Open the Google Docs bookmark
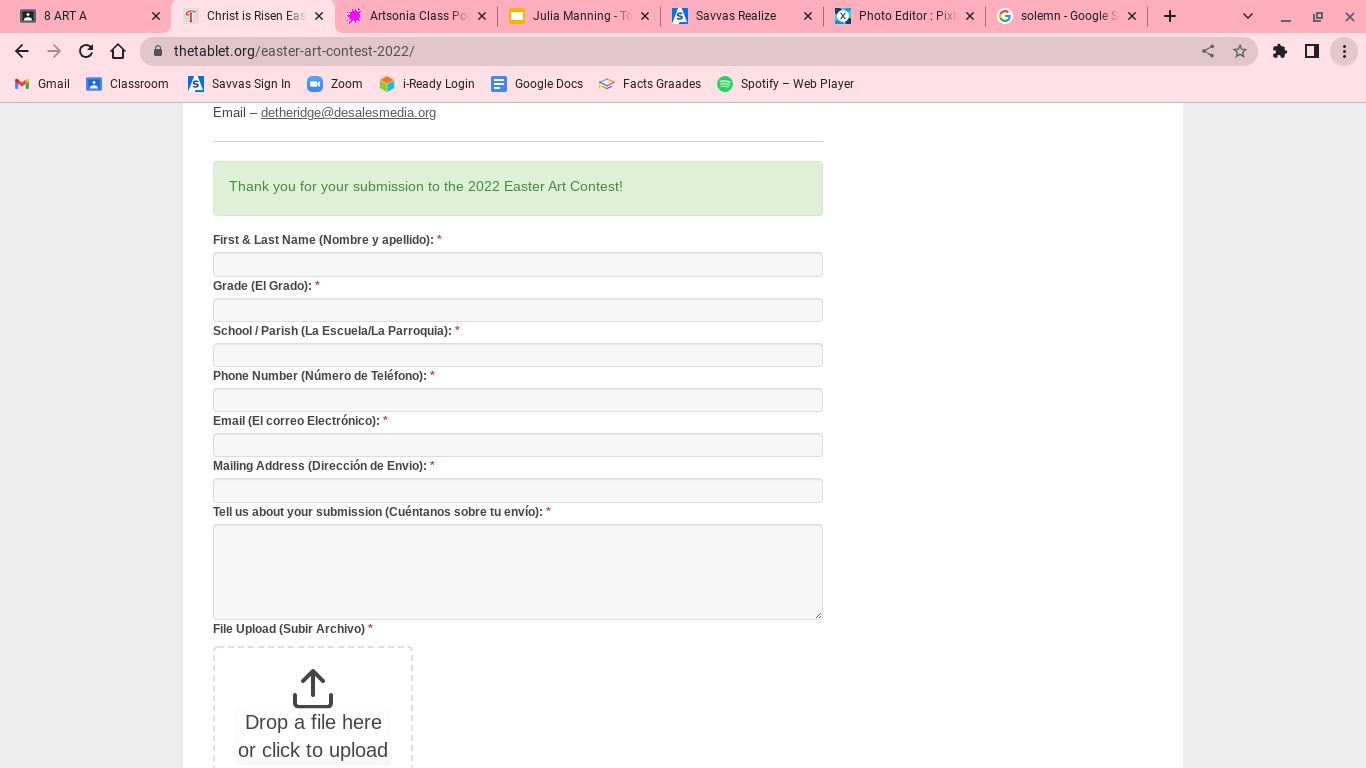This screenshot has width=1366, height=768. pyautogui.click(x=537, y=84)
